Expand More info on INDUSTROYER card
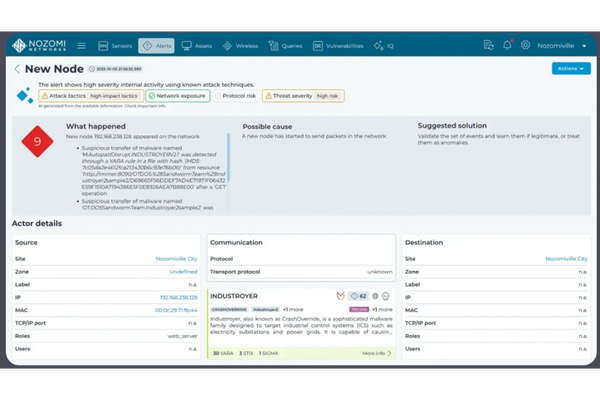600x400 pixels. coord(376,353)
